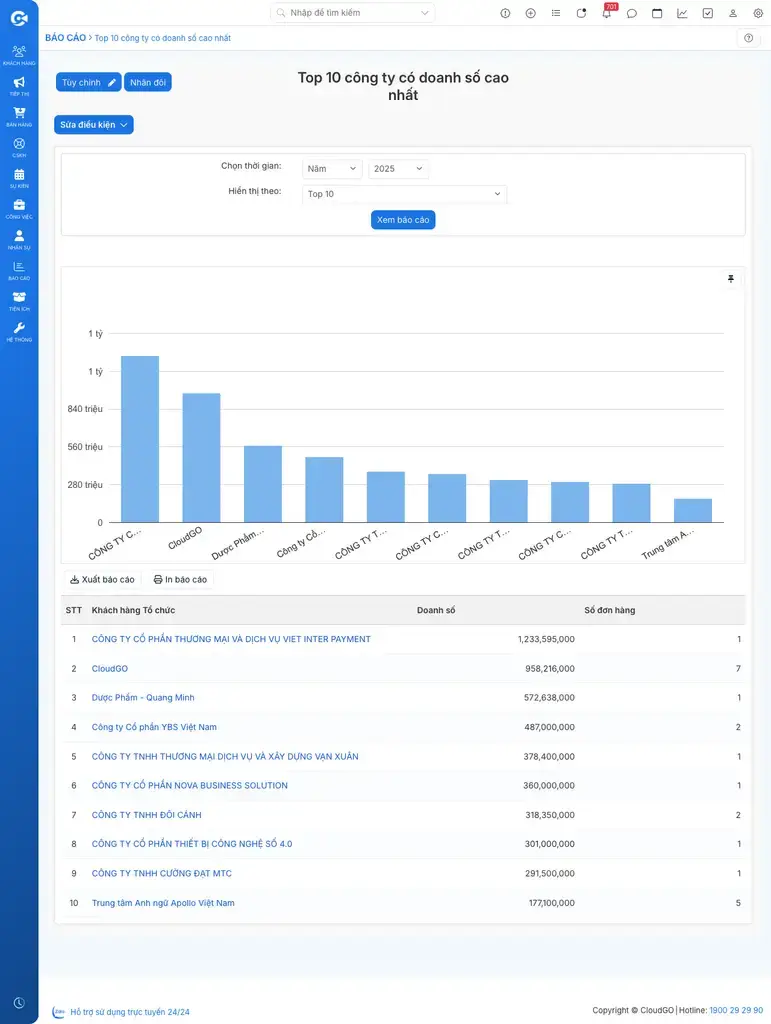The width and height of the screenshot is (771, 1024).
Task: Open the CSKH lifebuoy module
Action: coord(19,147)
